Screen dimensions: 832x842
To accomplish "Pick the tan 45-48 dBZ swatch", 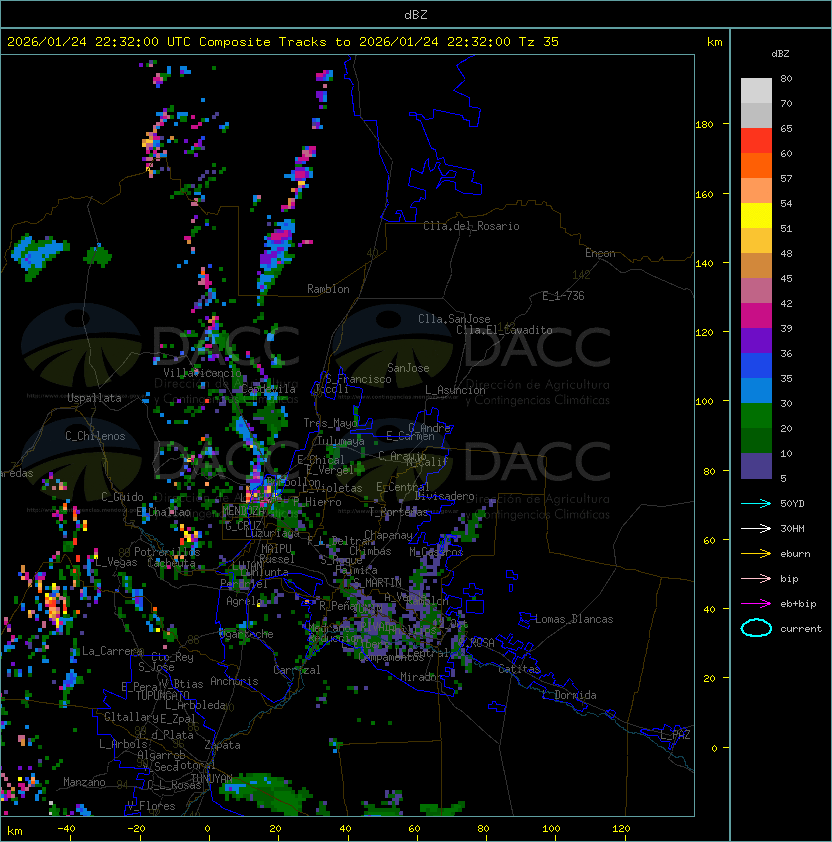I will coord(756,265).
